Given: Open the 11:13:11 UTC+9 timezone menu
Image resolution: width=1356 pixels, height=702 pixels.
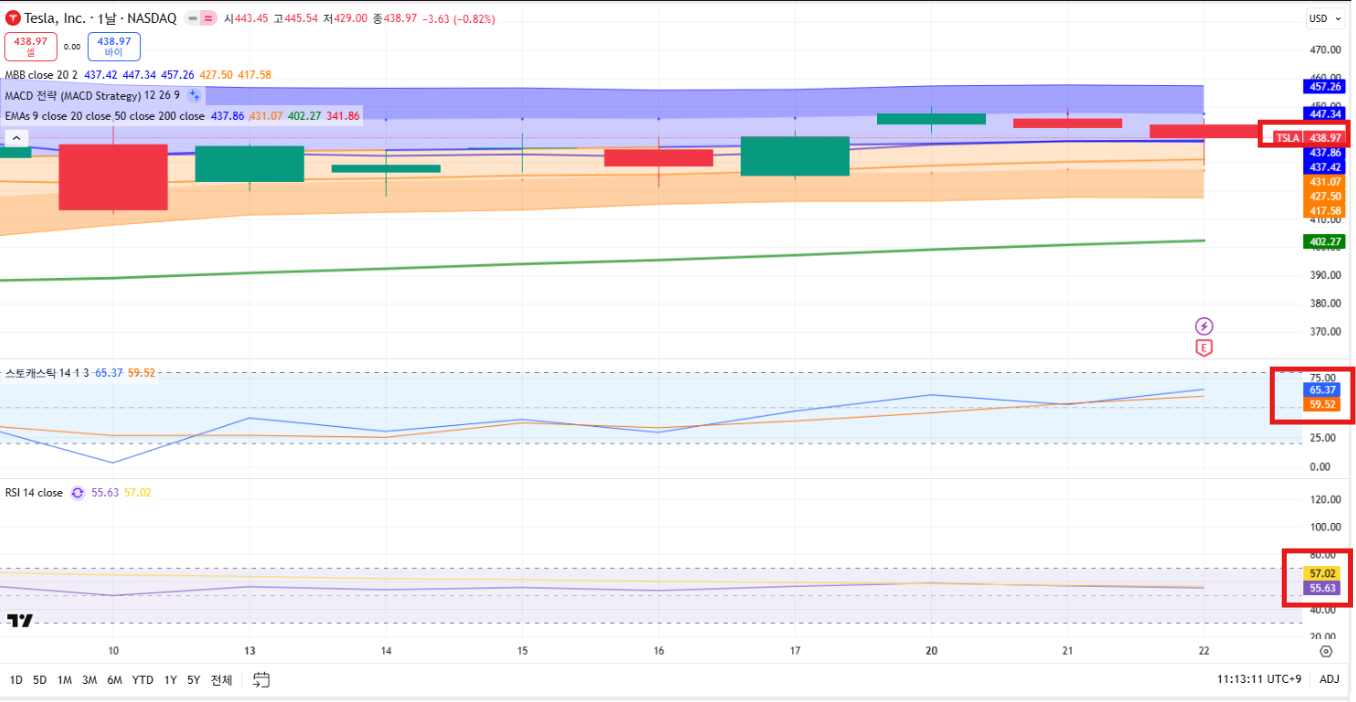Looking at the screenshot, I should [1259, 679].
